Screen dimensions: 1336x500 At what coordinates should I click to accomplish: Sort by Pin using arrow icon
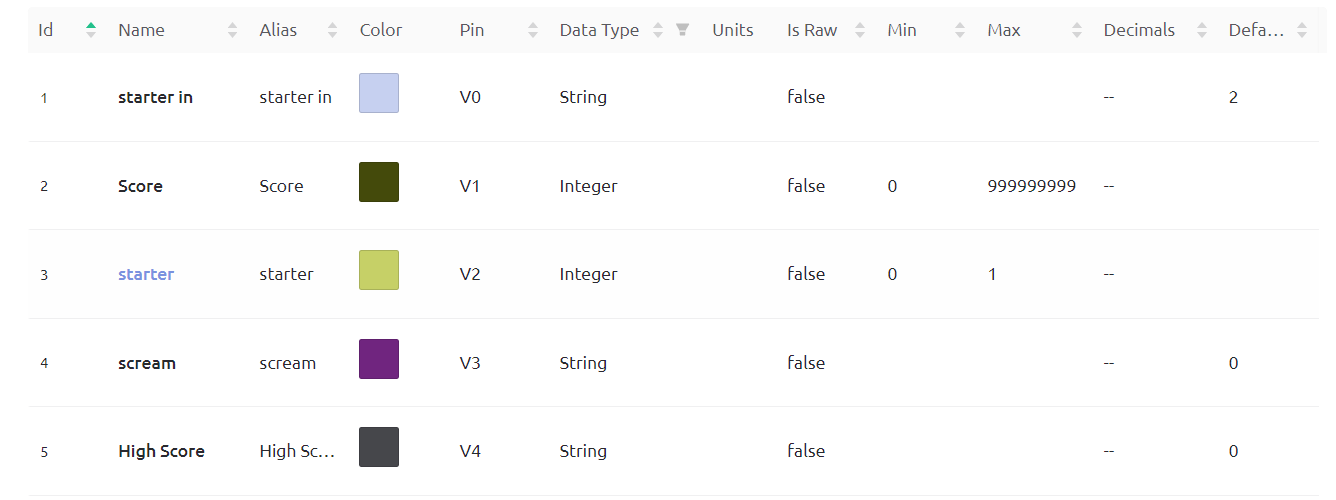click(533, 30)
